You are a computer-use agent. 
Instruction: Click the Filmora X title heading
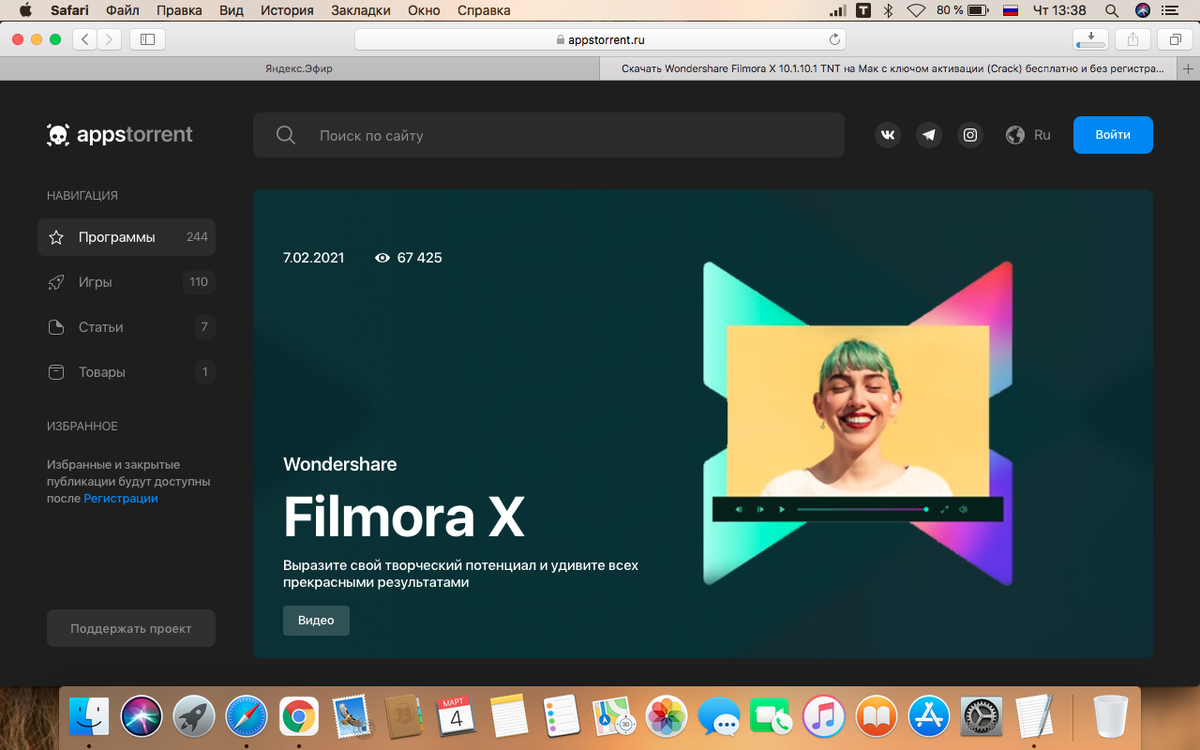click(404, 516)
